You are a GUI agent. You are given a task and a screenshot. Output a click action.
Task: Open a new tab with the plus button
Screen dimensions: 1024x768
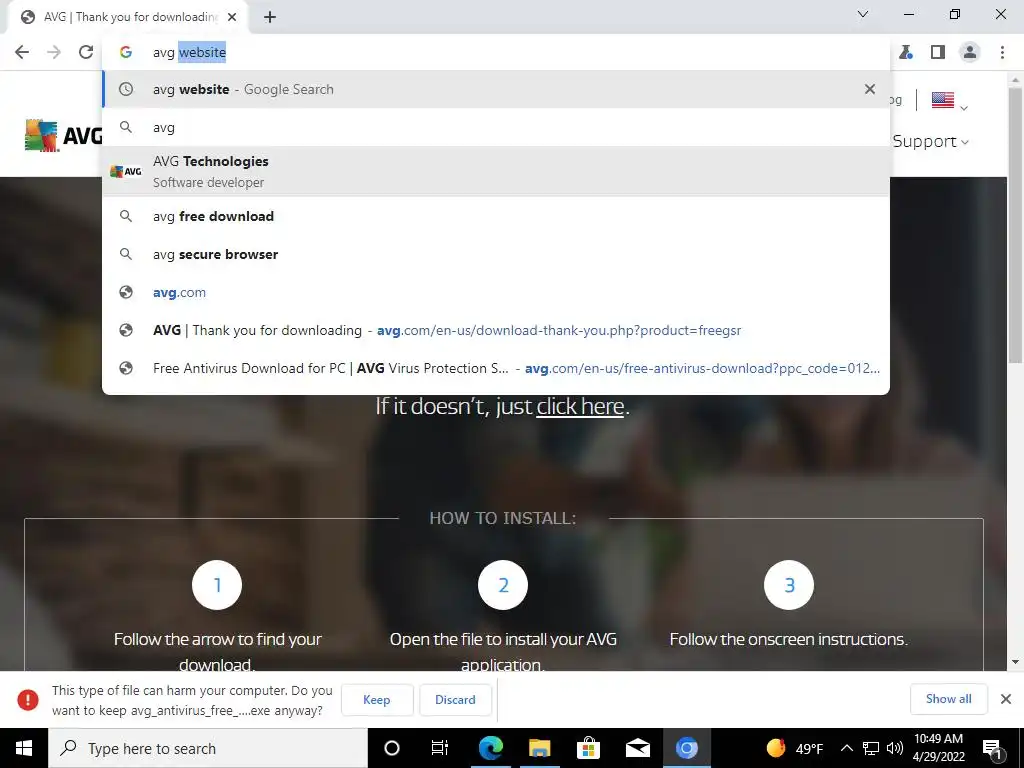270,17
